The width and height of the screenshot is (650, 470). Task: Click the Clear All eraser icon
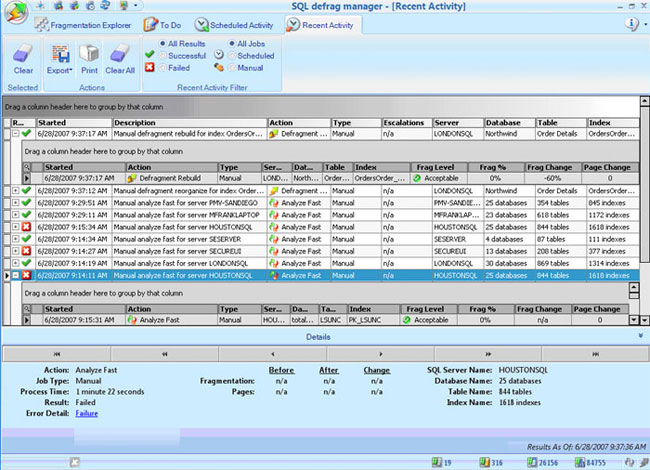coord(120,54)
